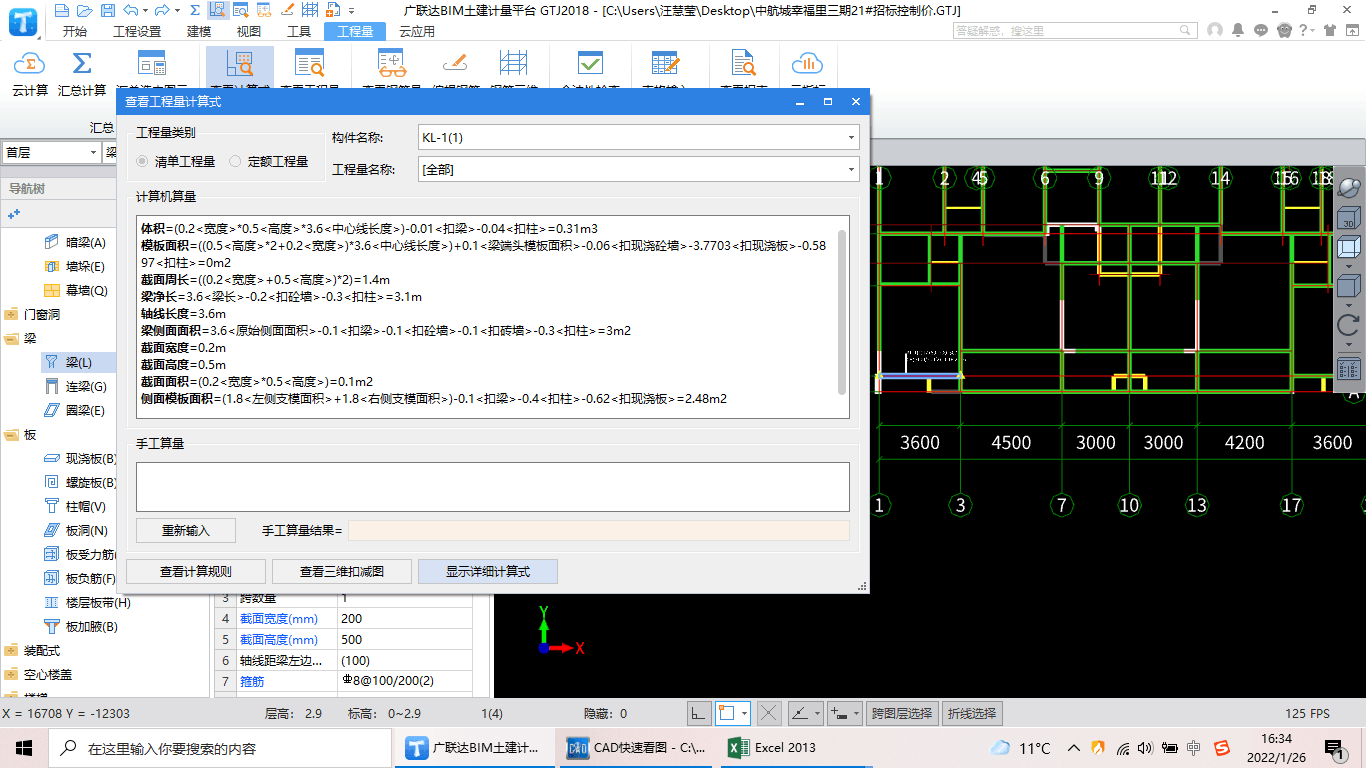1366x768 pixels.
Task: Click the 手工算量 input text box
Action: [493, 487]
